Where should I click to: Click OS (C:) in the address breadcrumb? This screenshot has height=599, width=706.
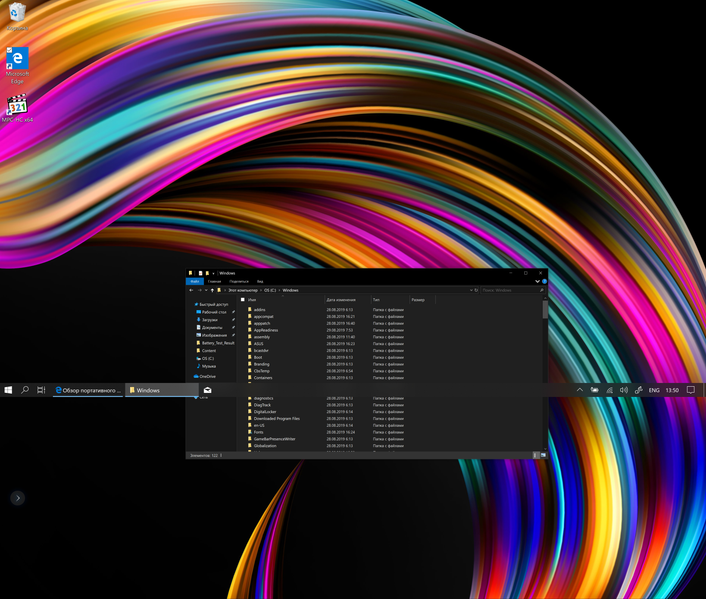pyautogui.click(x=270, y=290)
